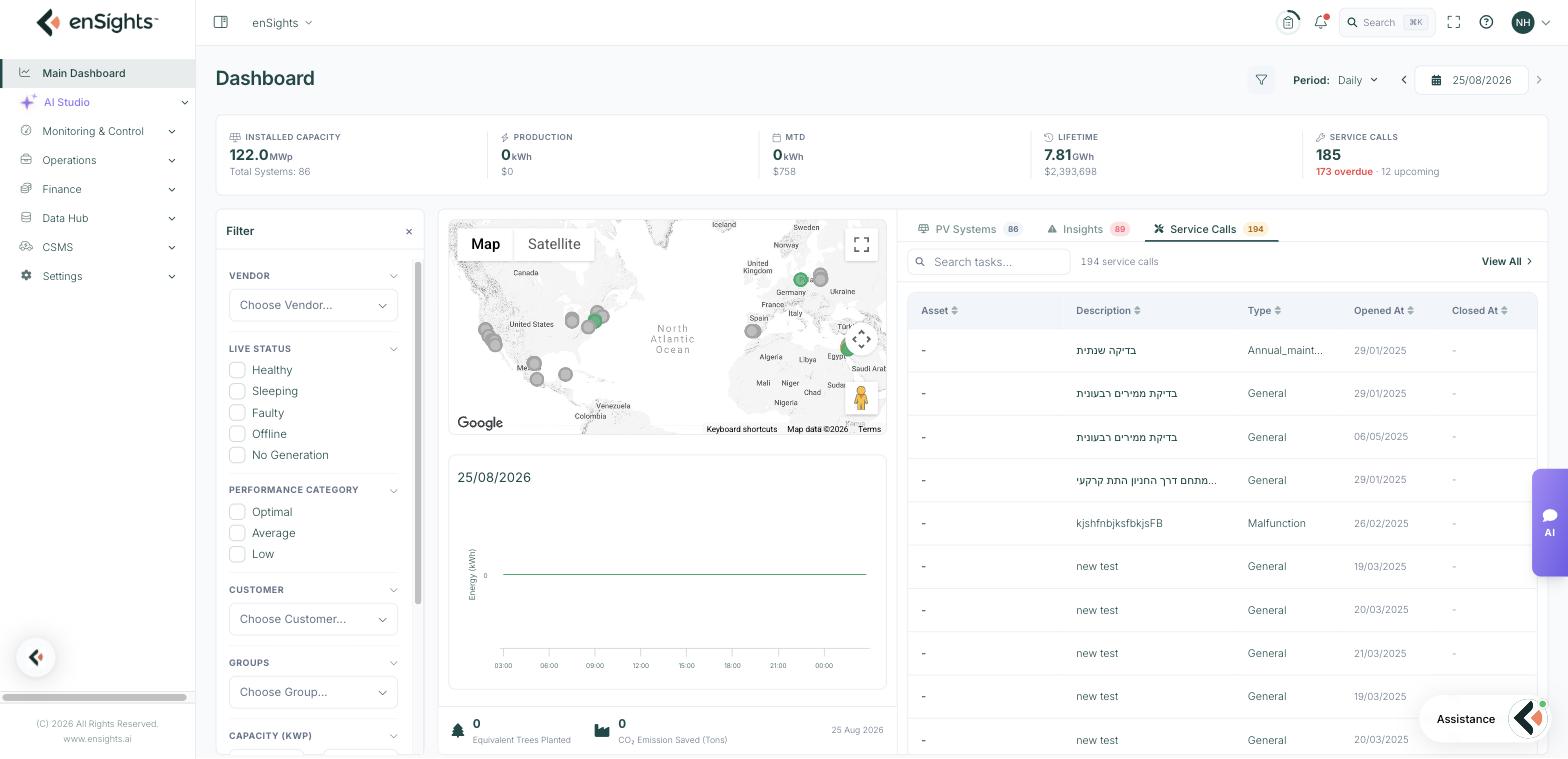Click the floating enSights launcher button
Screen dimensions: 1568x759
point(36,657)
